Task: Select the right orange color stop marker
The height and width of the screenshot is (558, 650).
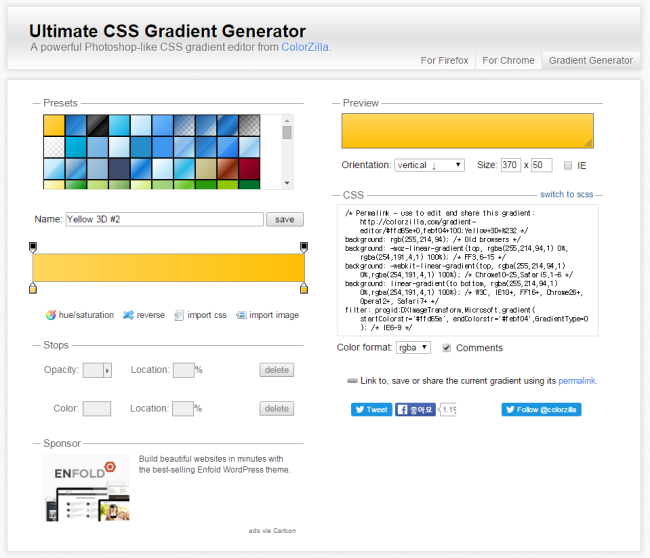Action: (304, 288)
